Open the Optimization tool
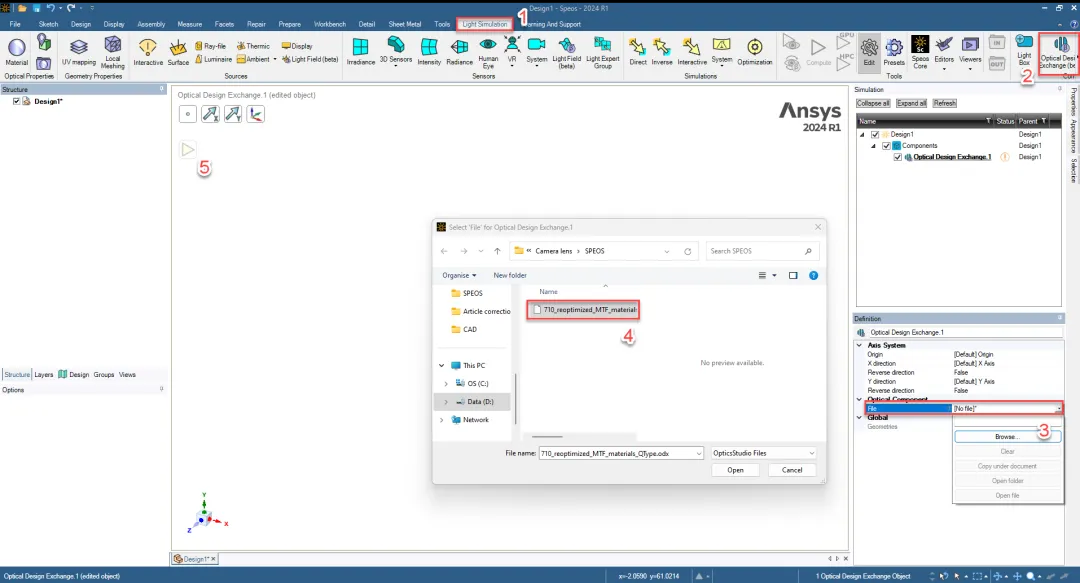Screen dimensions: 1080x583 point(754,52)
